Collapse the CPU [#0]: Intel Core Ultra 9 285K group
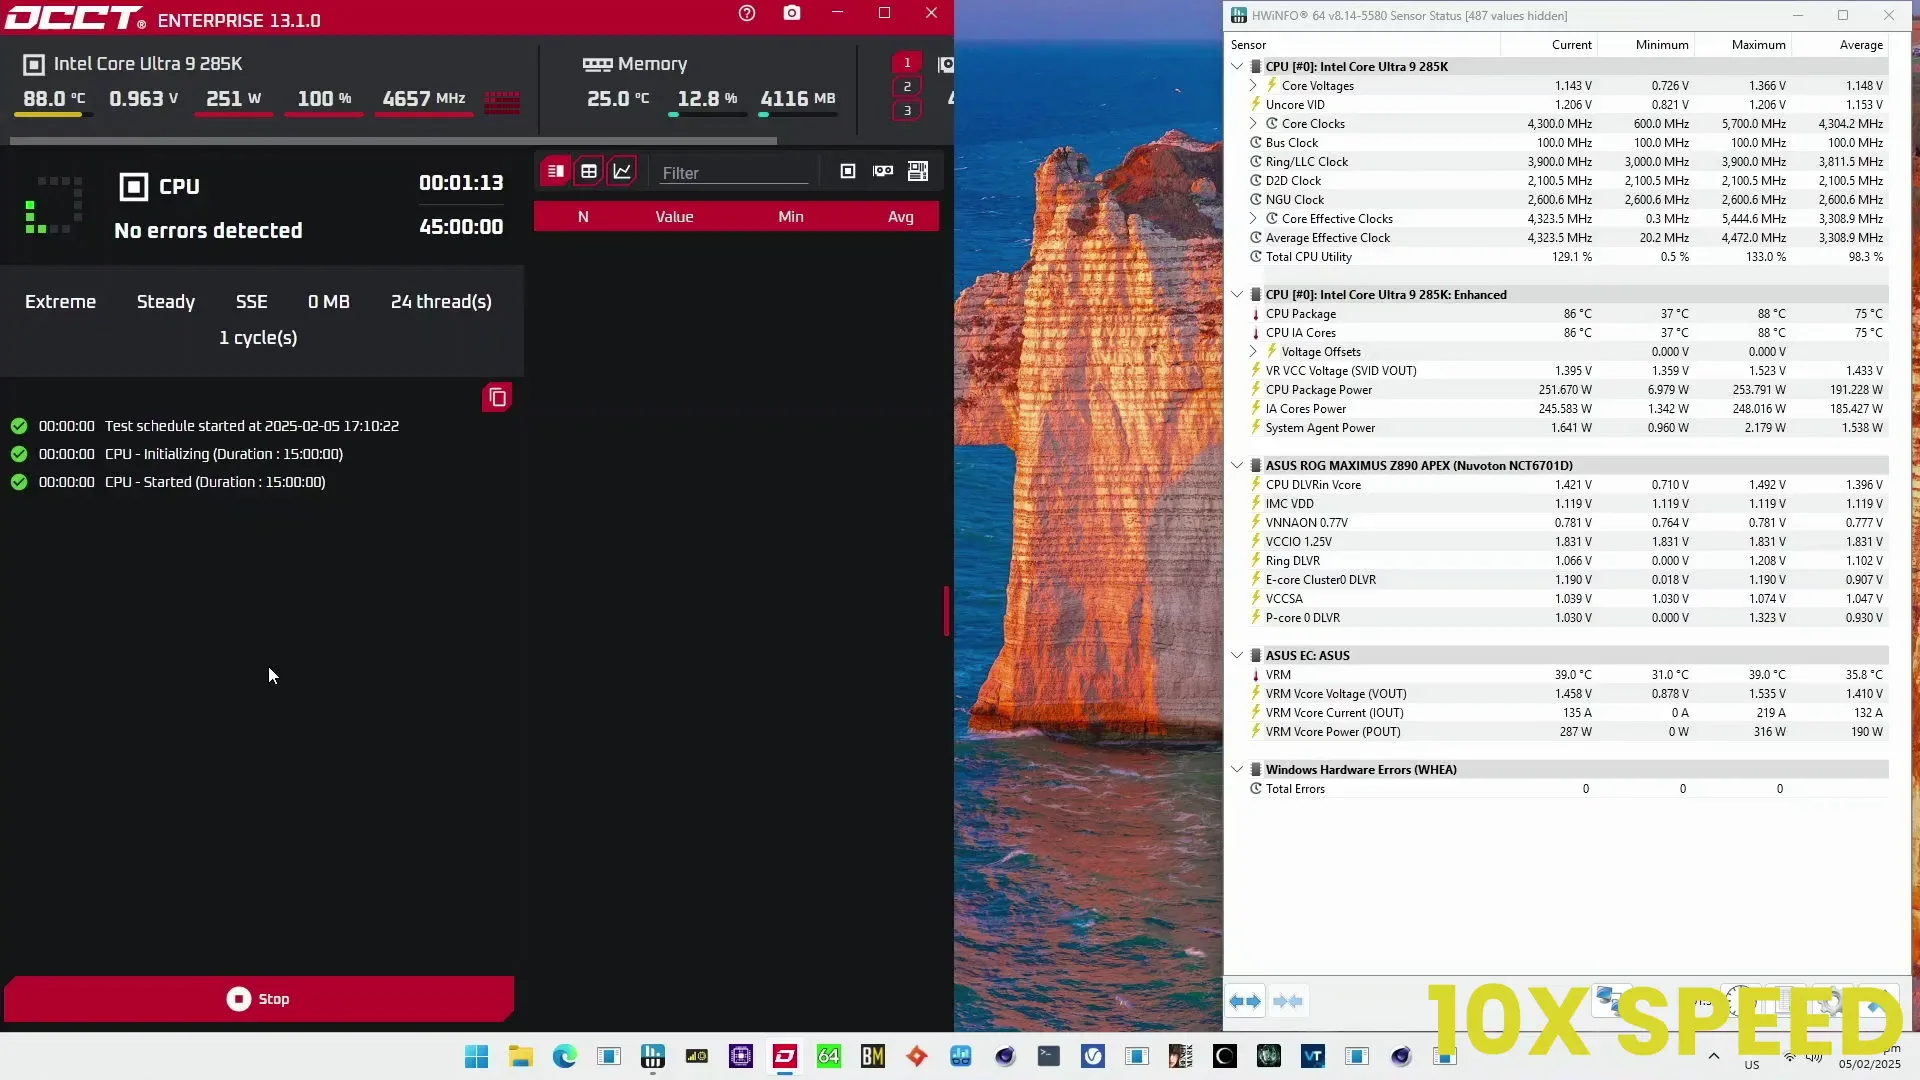The width and height of the screenshot is (1920, 1080). [1237, 67]
